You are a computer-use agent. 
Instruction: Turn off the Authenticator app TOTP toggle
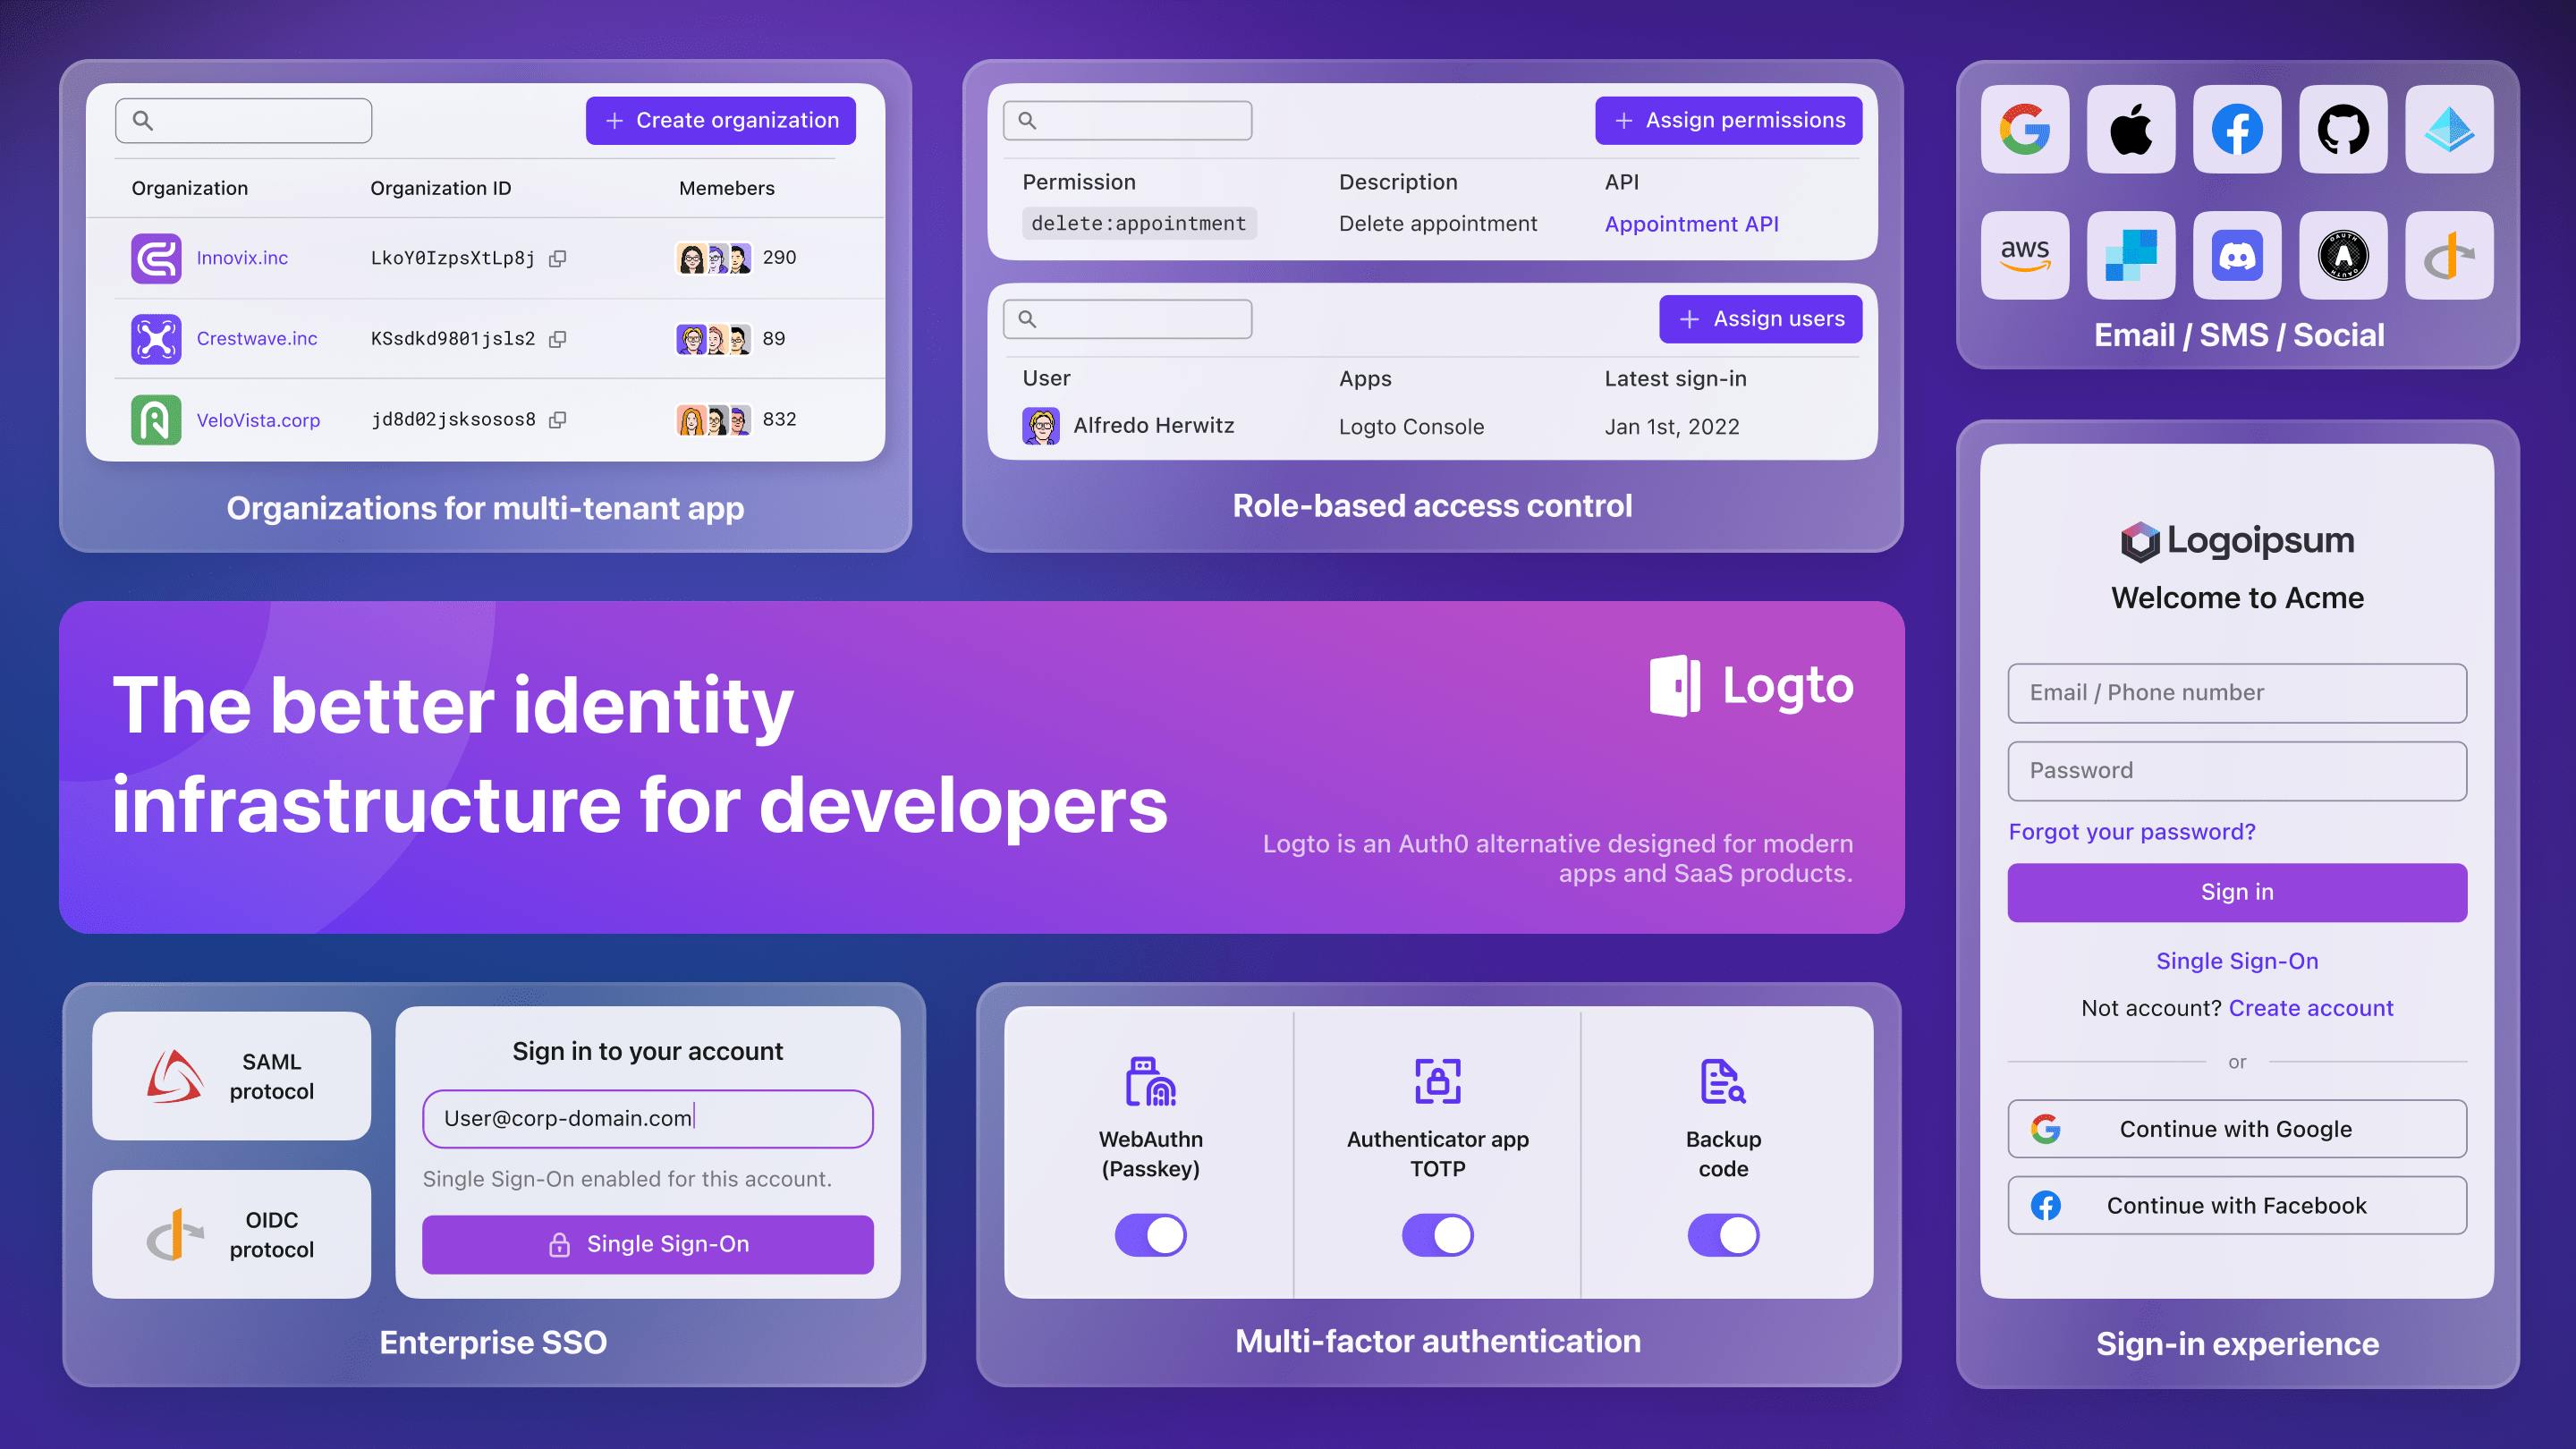coord(1438,1235)
